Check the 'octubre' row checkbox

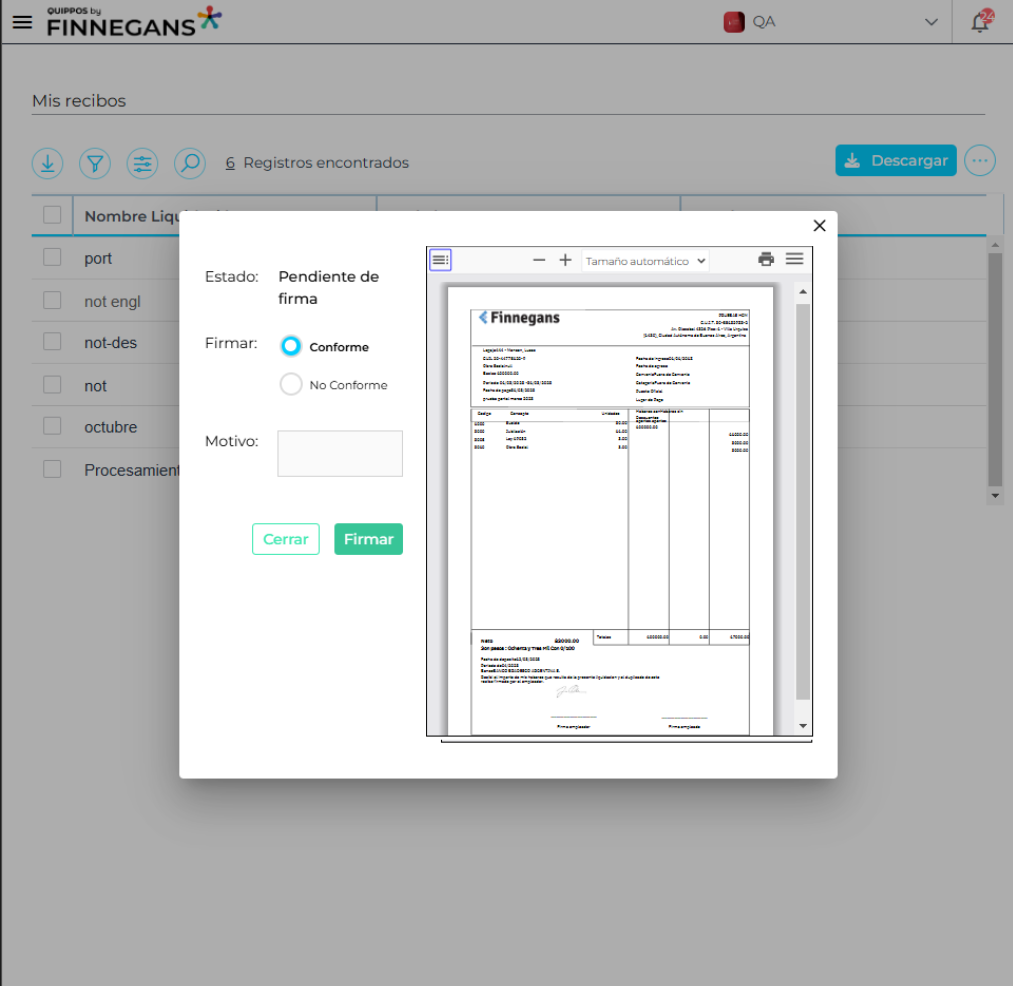[52, 426]
